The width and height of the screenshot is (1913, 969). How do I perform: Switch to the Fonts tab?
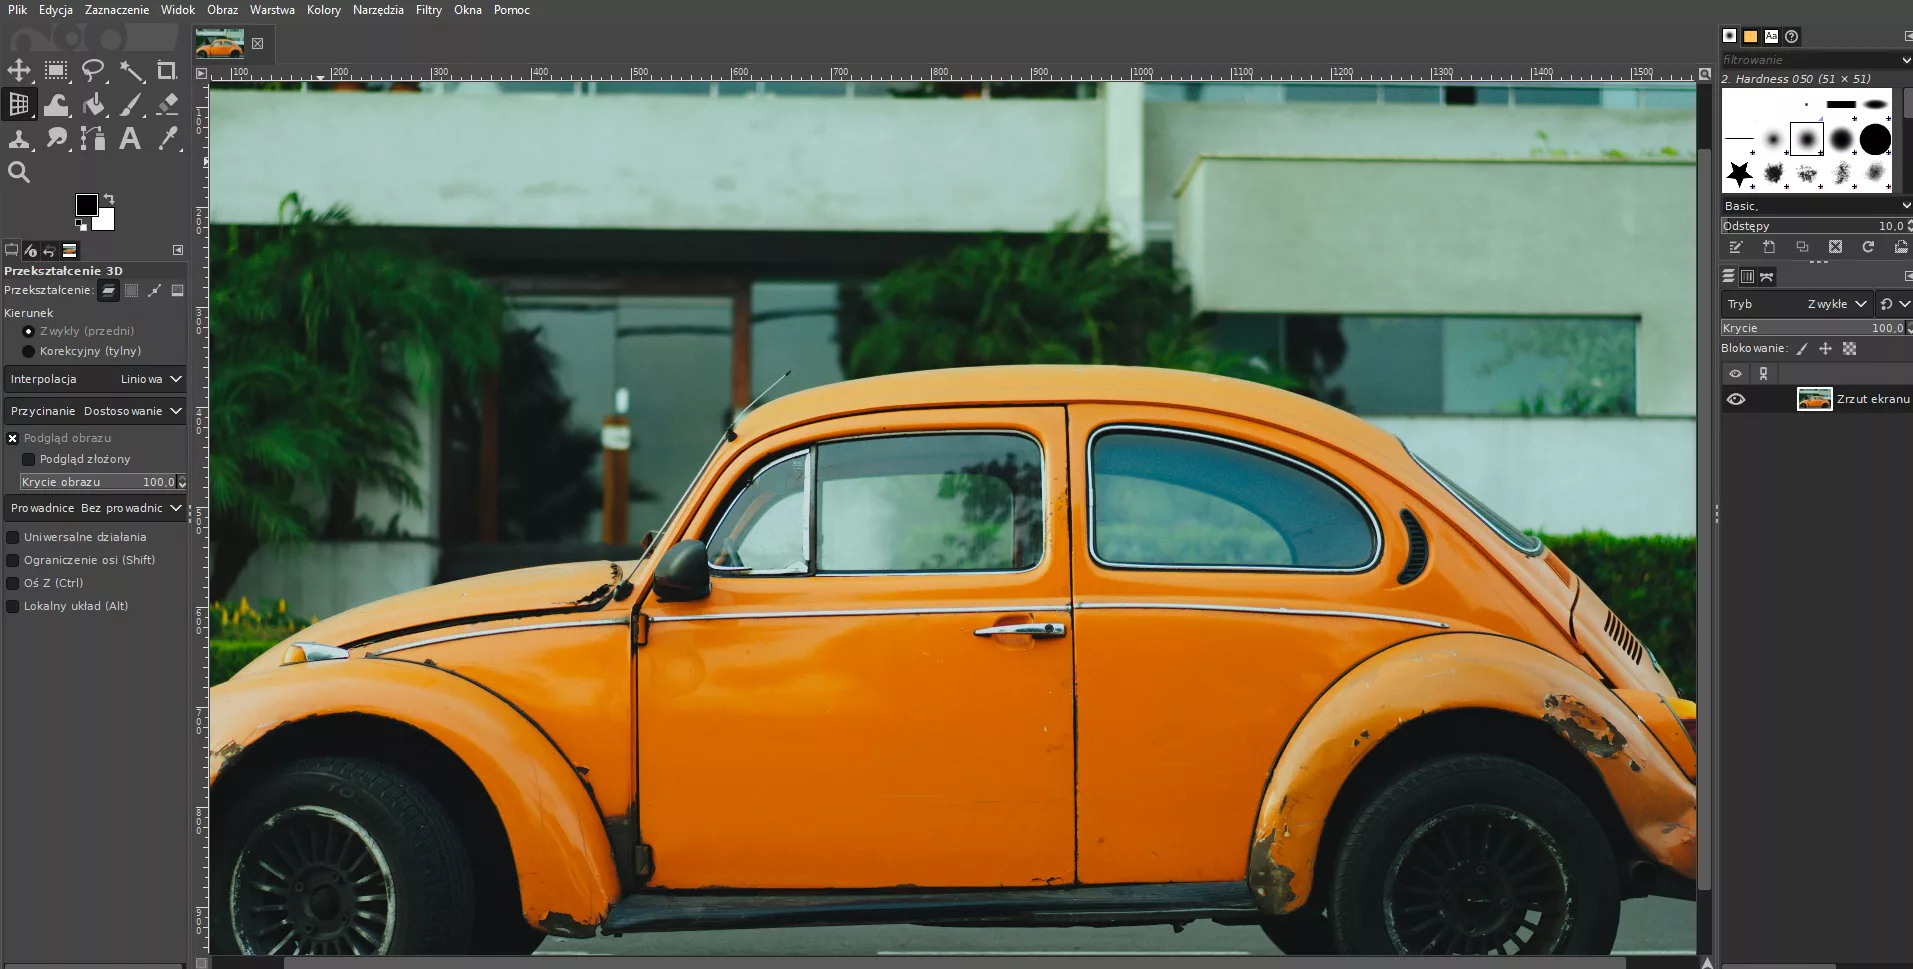(x=1771, y=36)
